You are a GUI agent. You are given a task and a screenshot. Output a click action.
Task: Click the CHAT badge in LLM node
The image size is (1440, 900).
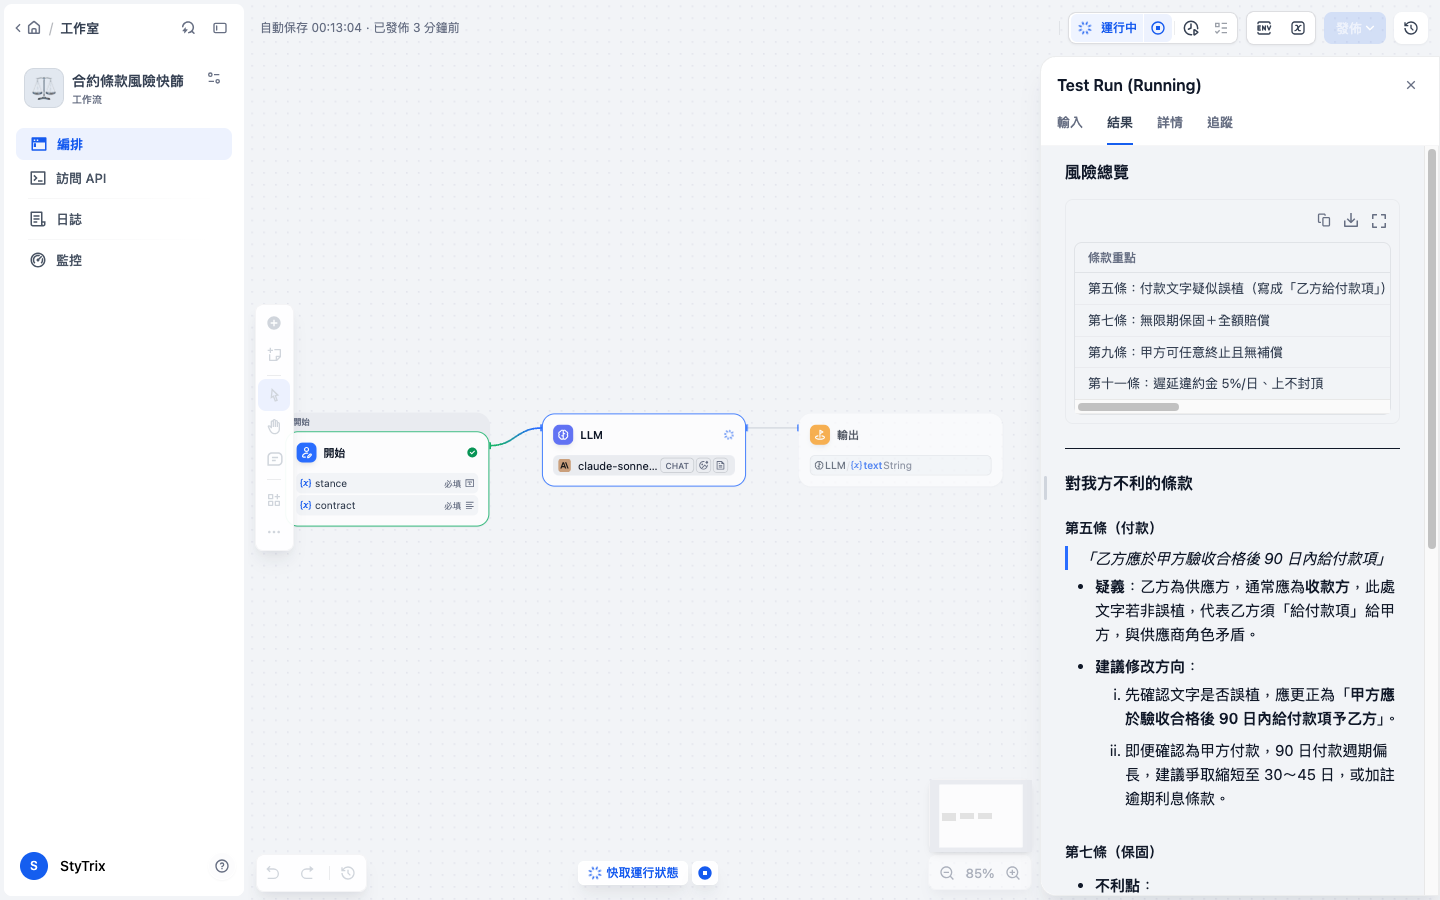tap(677, 466)
